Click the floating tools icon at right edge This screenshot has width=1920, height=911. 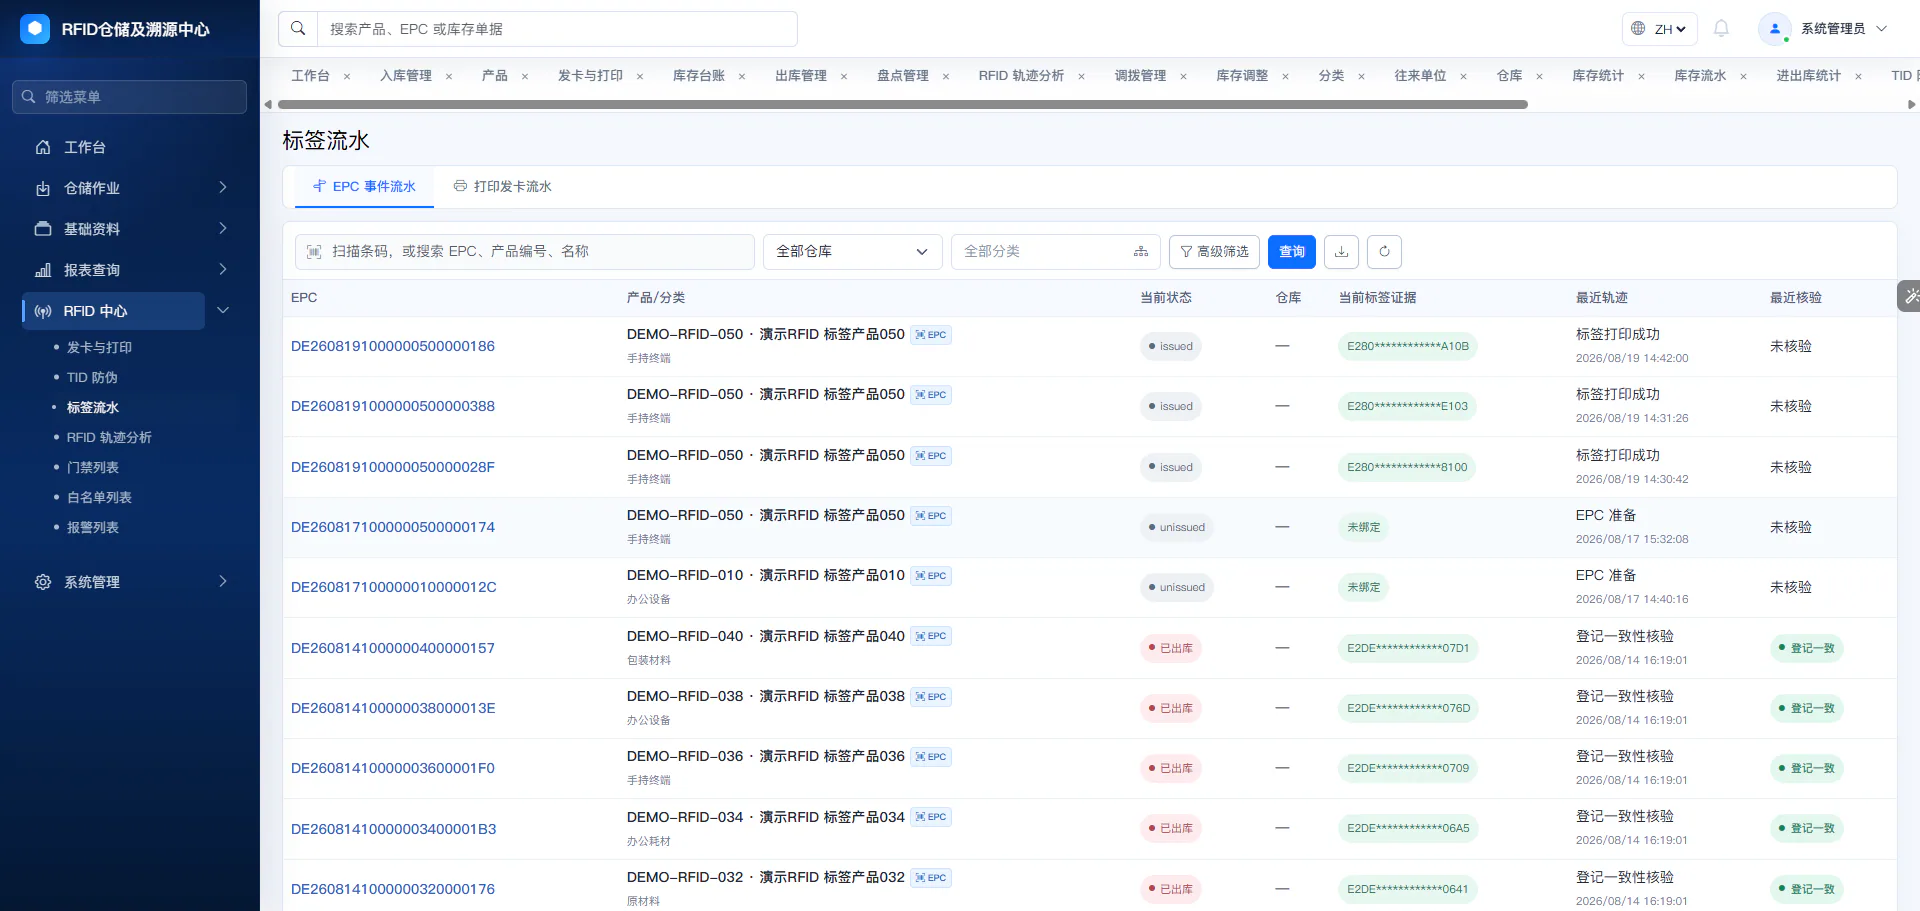tap(1910, 296)
